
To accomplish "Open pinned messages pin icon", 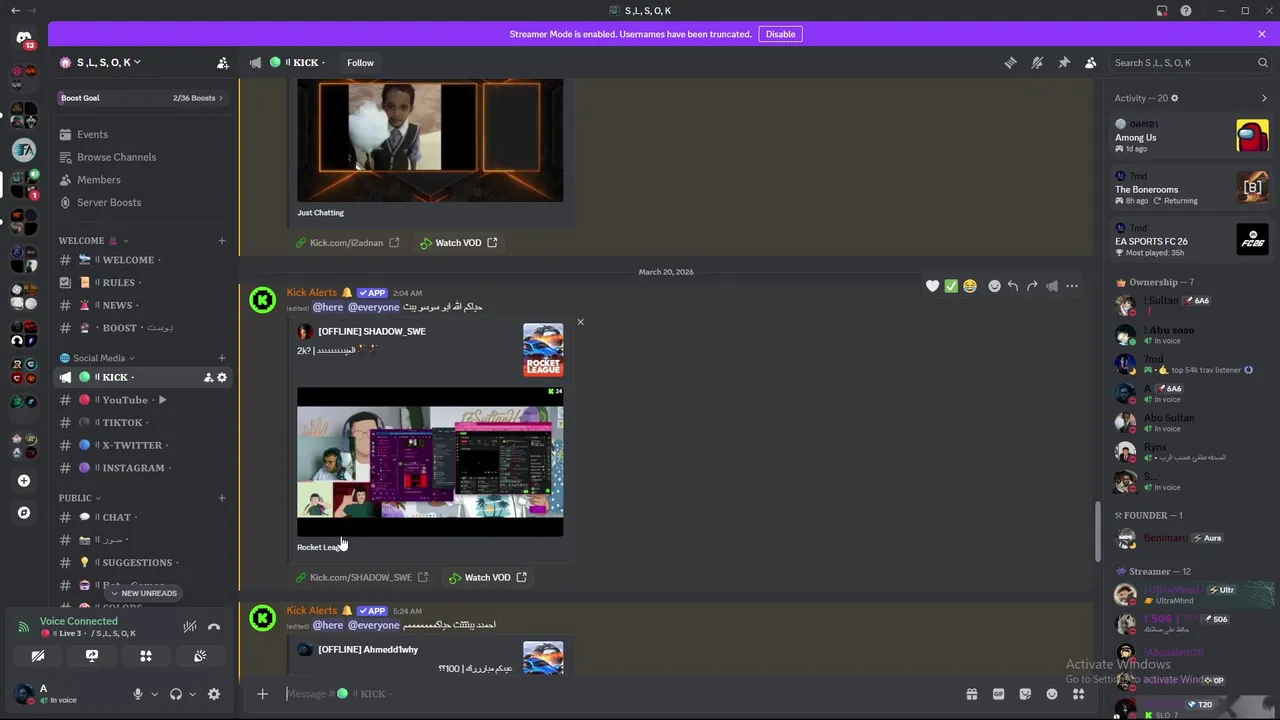I will (x=1064, y=62).
